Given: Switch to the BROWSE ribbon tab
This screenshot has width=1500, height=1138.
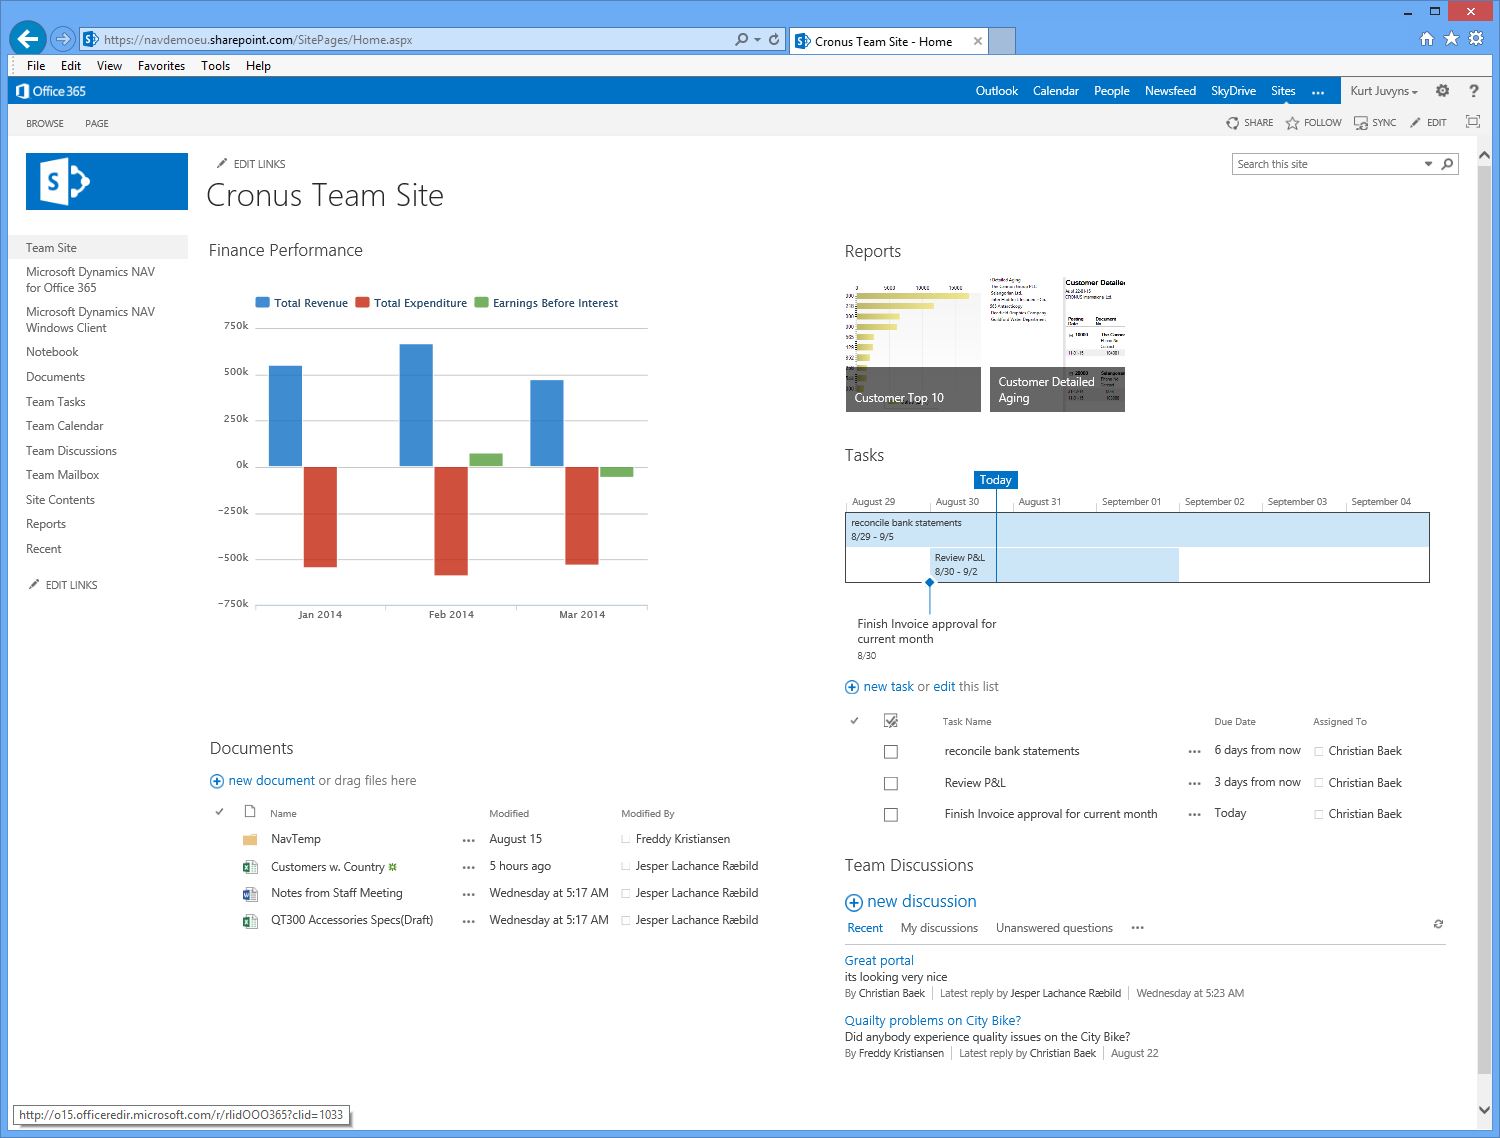Looking at the screenshot, I should click(x=45, y=123).
